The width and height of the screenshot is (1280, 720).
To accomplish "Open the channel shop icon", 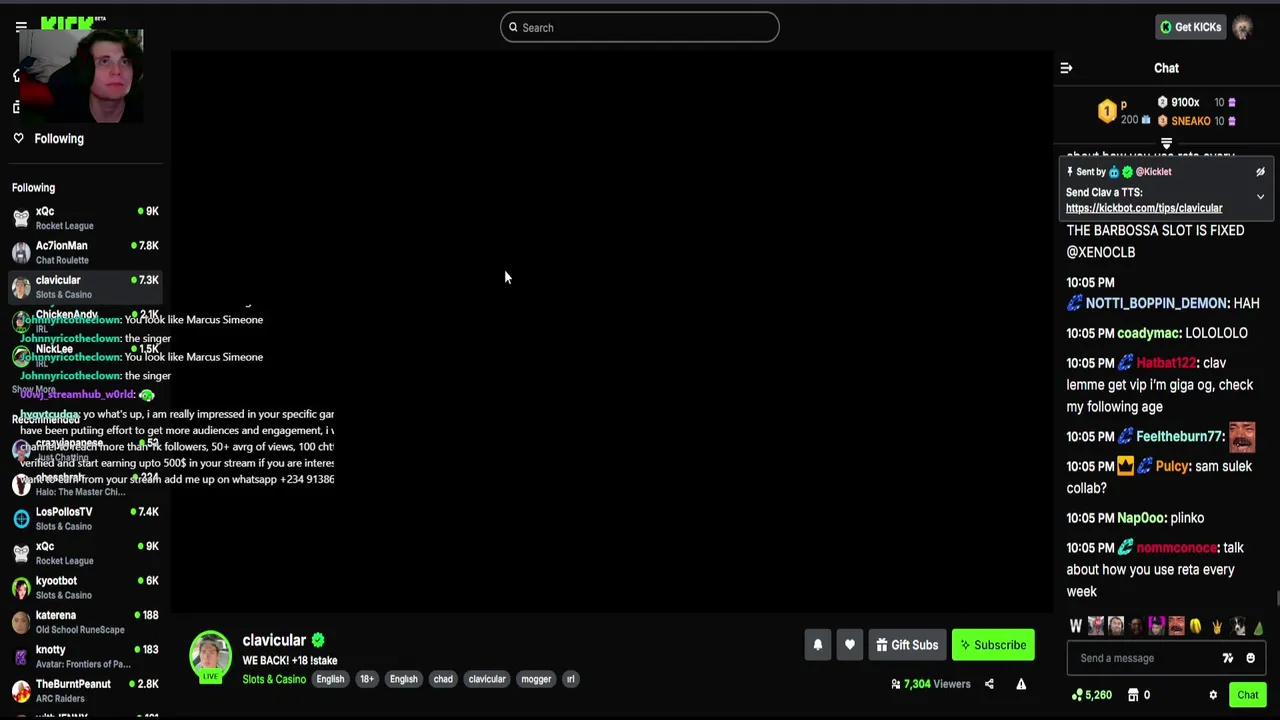I will (1133, 695).
